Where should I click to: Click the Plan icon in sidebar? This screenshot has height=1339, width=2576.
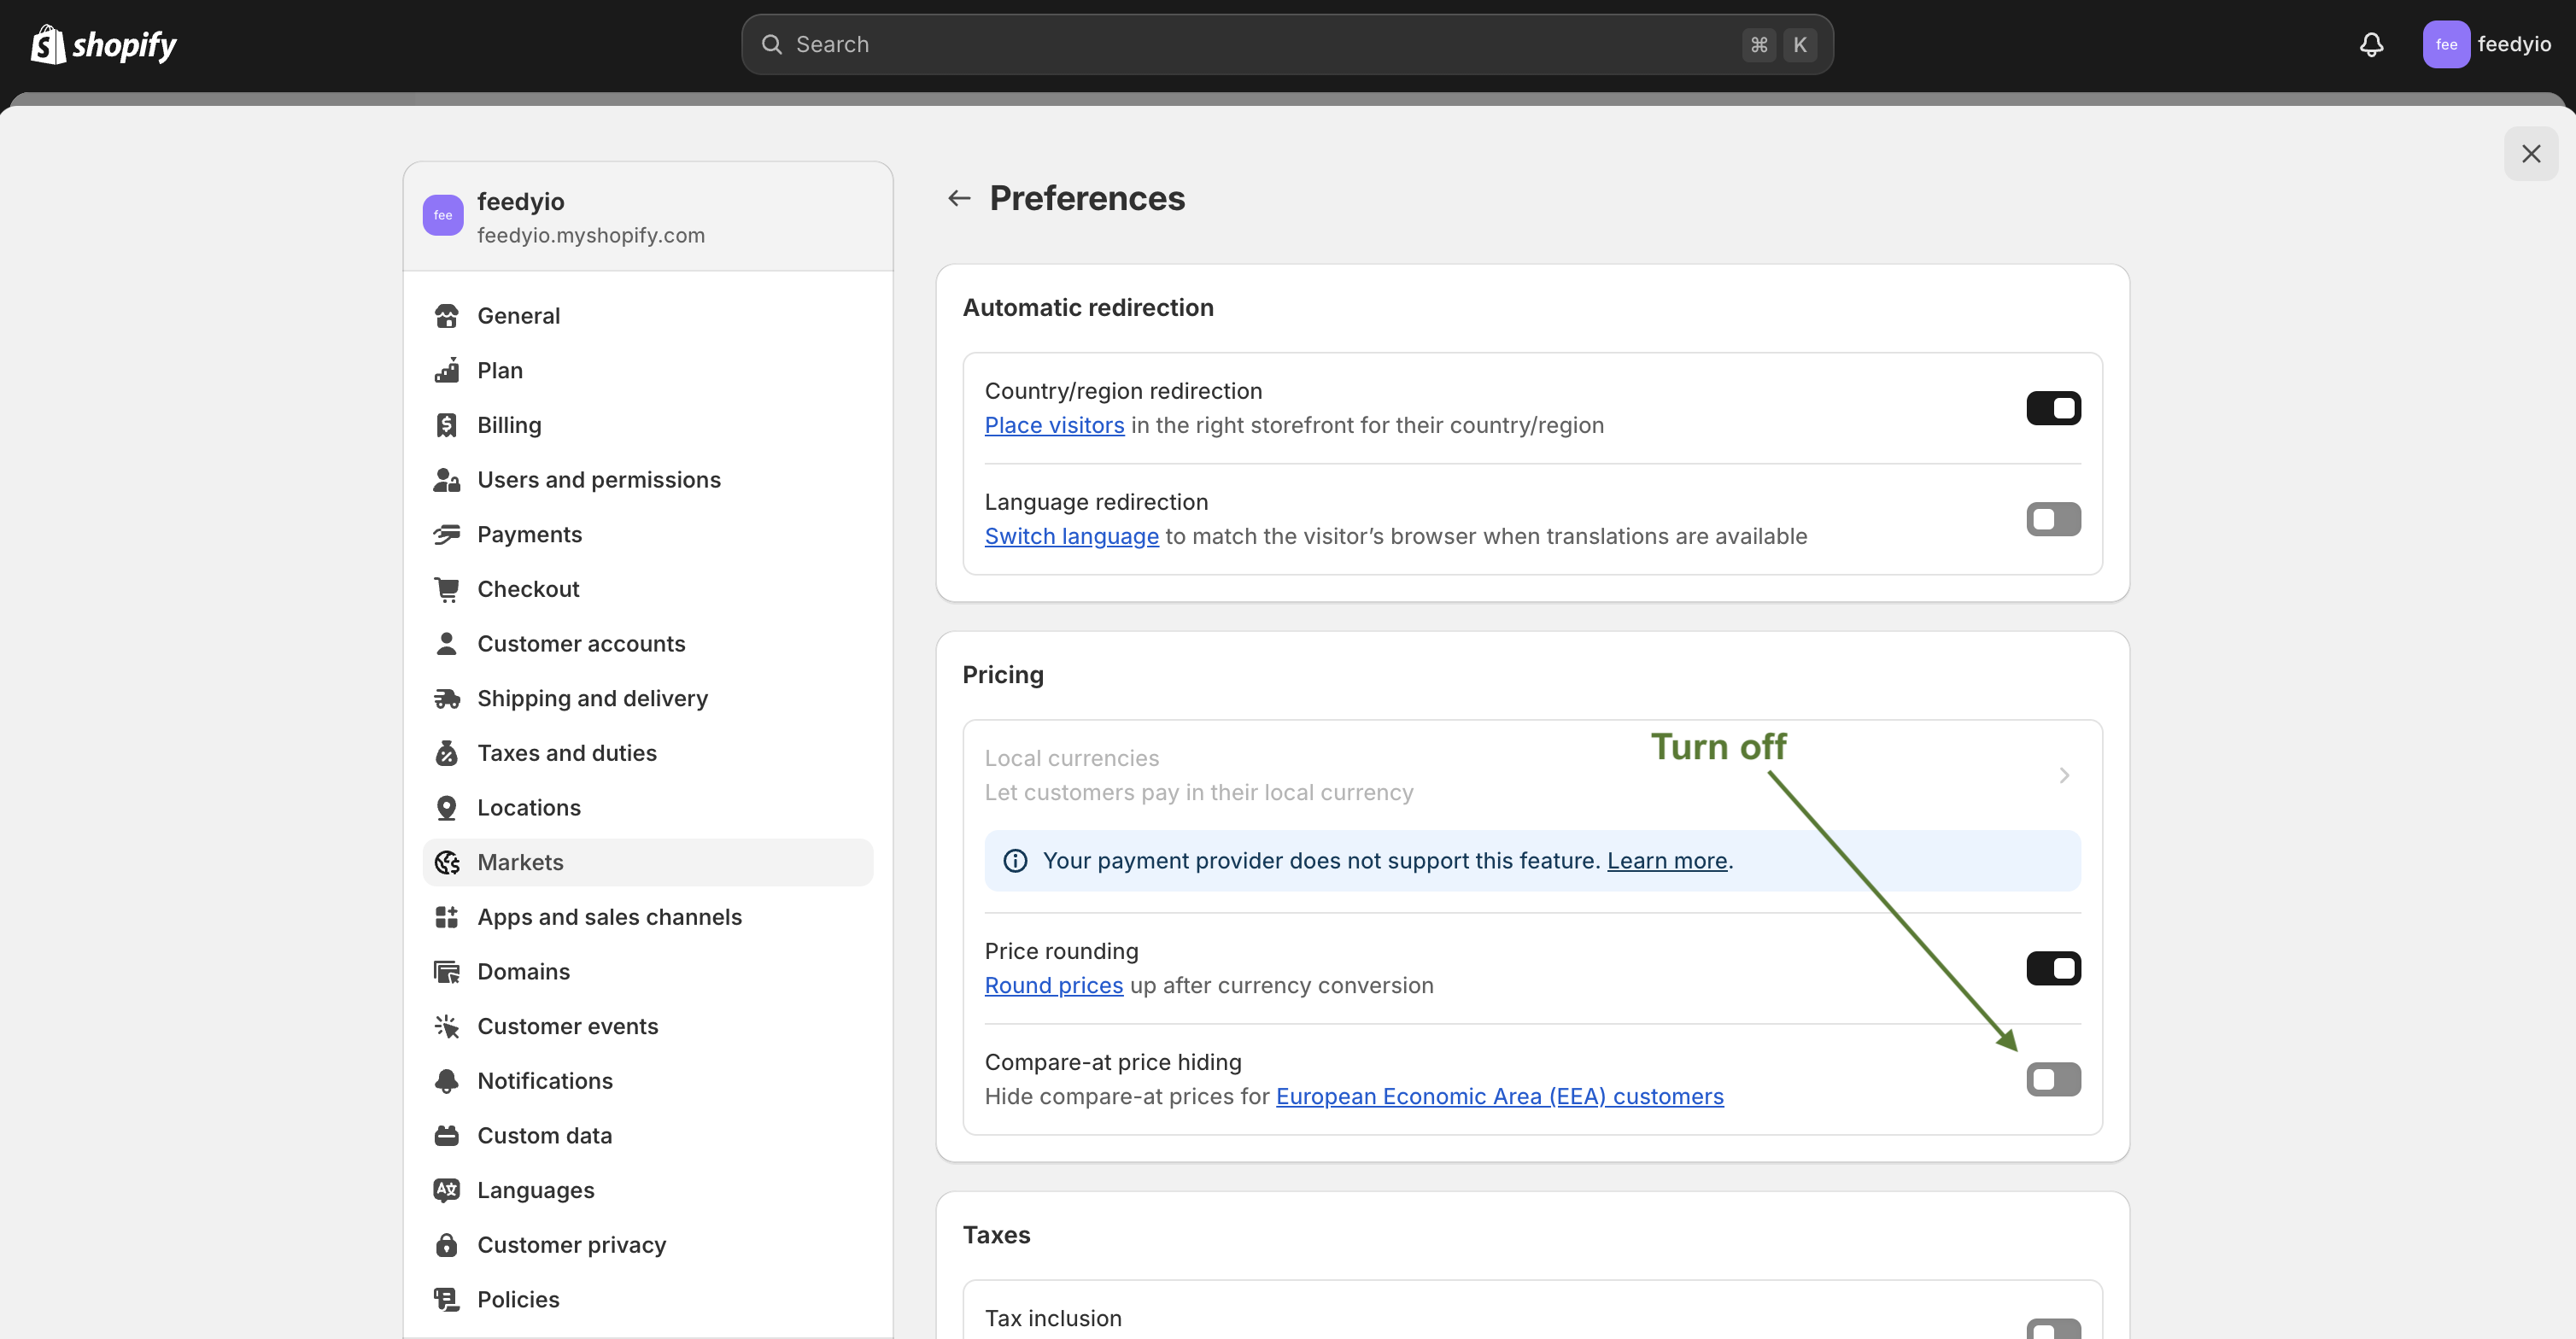[446, 370]
